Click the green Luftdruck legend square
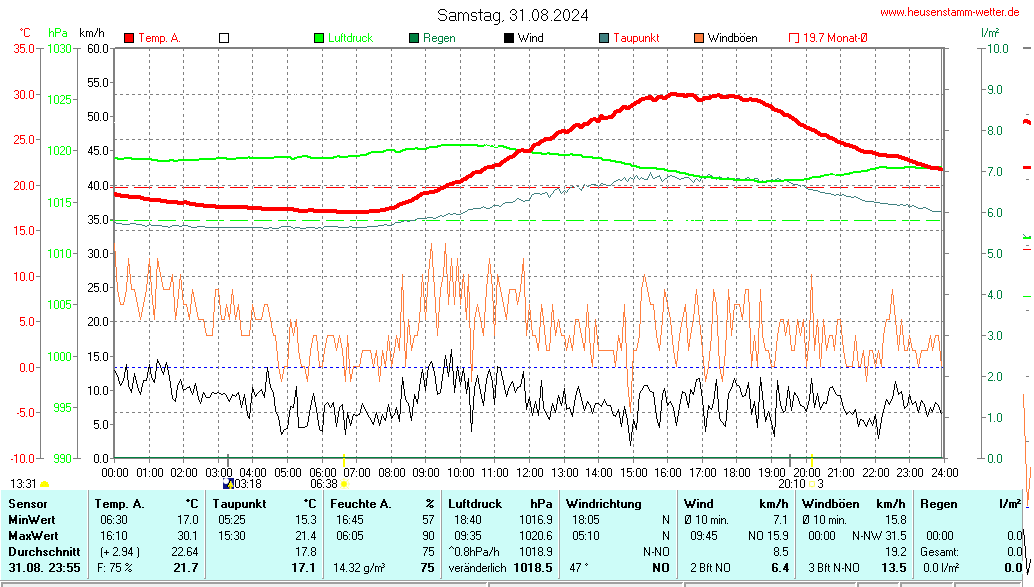Image resolution: width=1034 pixels, height=587 pixels. pyautogui.click(x=319, y=38)
